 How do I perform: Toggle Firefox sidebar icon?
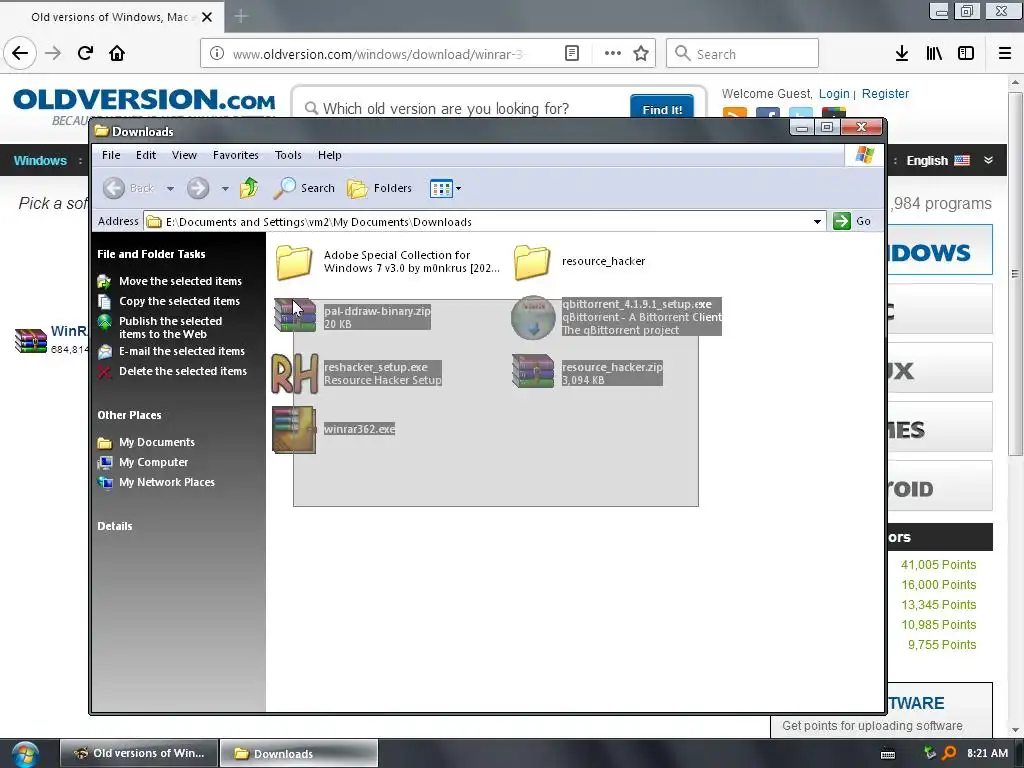tap(966, 54)
